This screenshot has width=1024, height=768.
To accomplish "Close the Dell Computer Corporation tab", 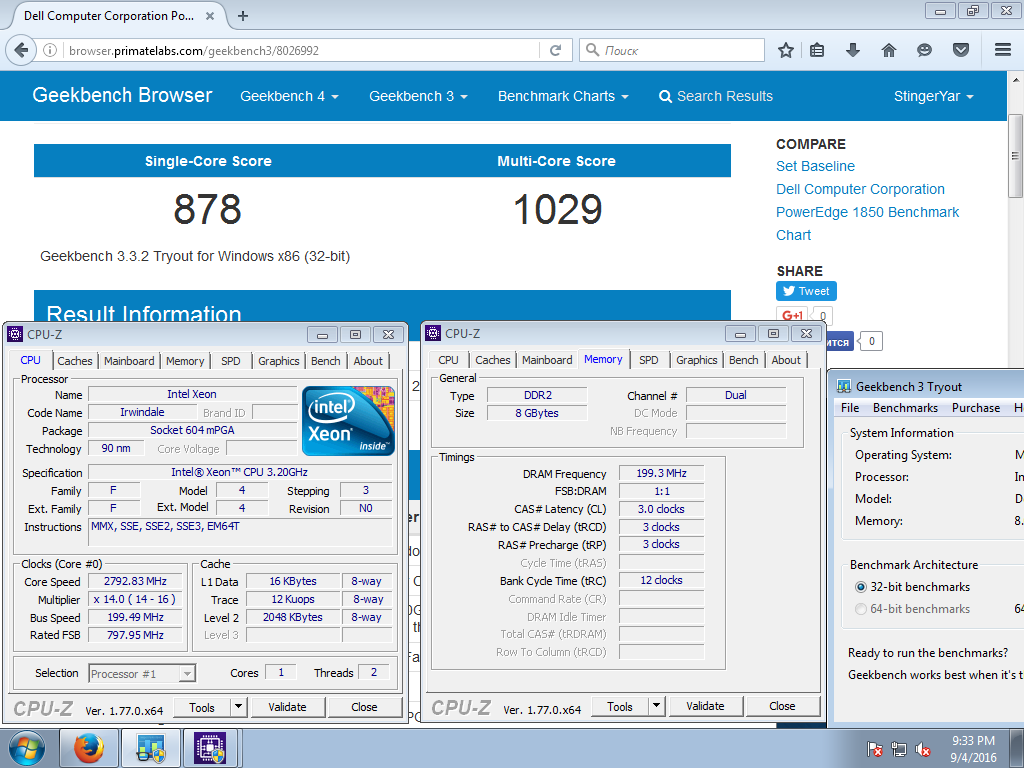I will [x=210, y=16].
